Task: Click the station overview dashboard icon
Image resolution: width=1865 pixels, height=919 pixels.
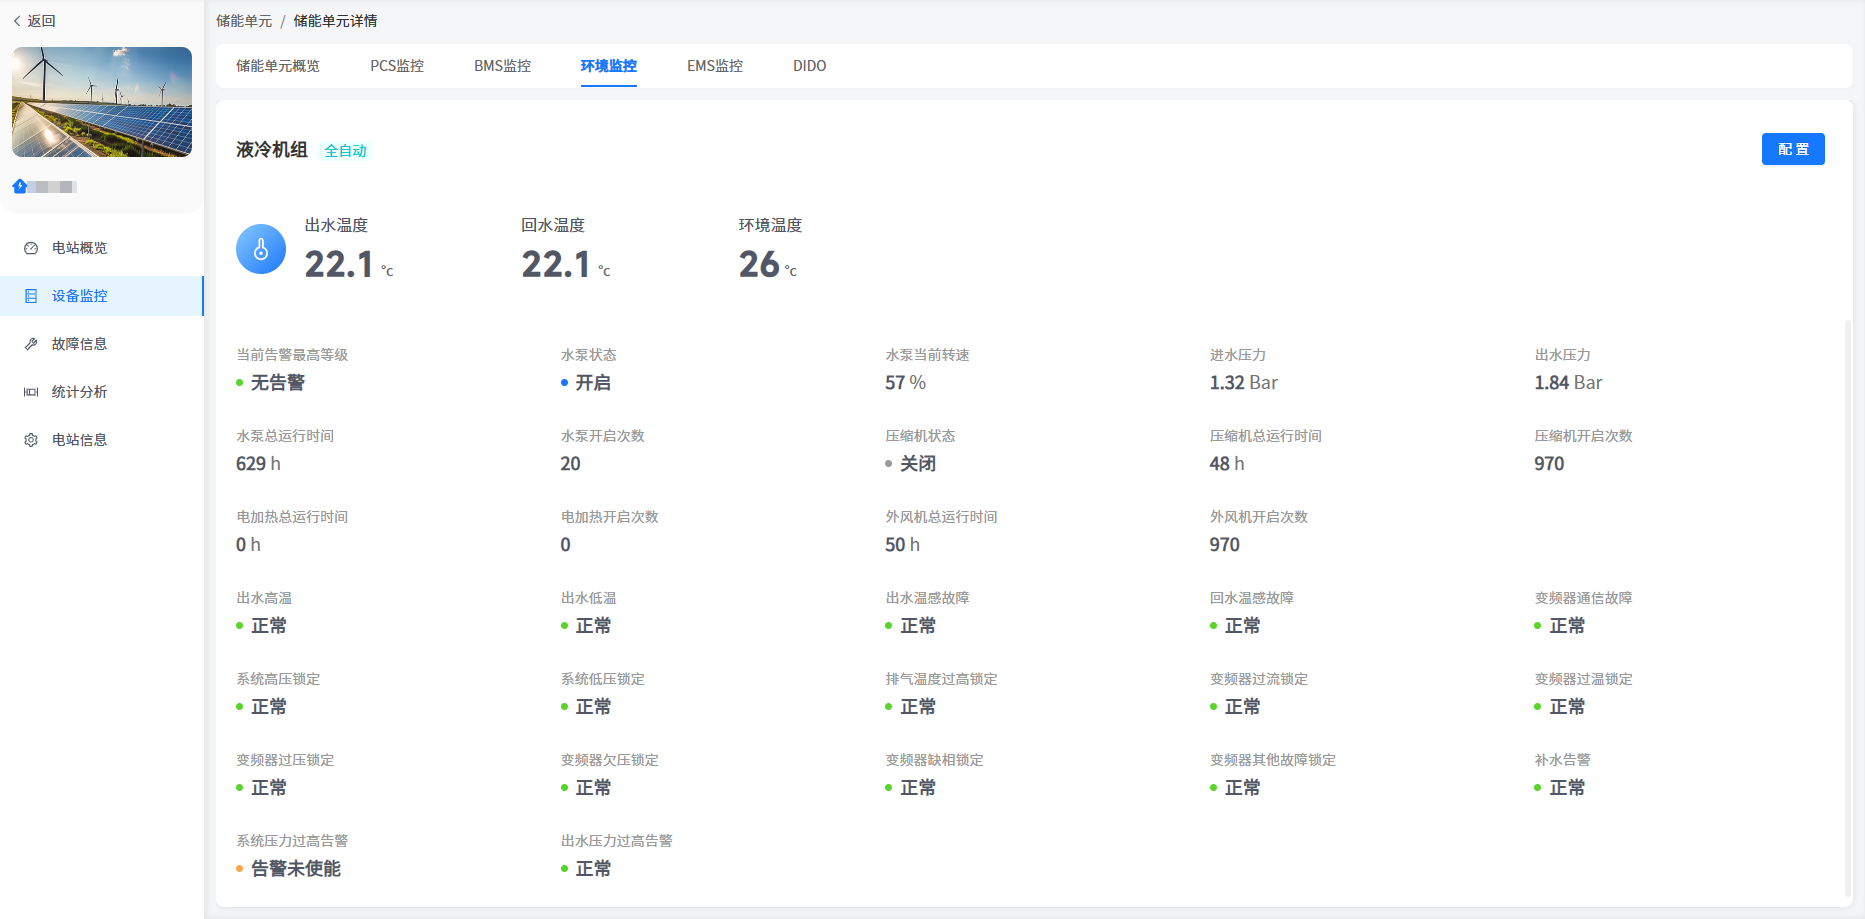Action: [31, 248]
